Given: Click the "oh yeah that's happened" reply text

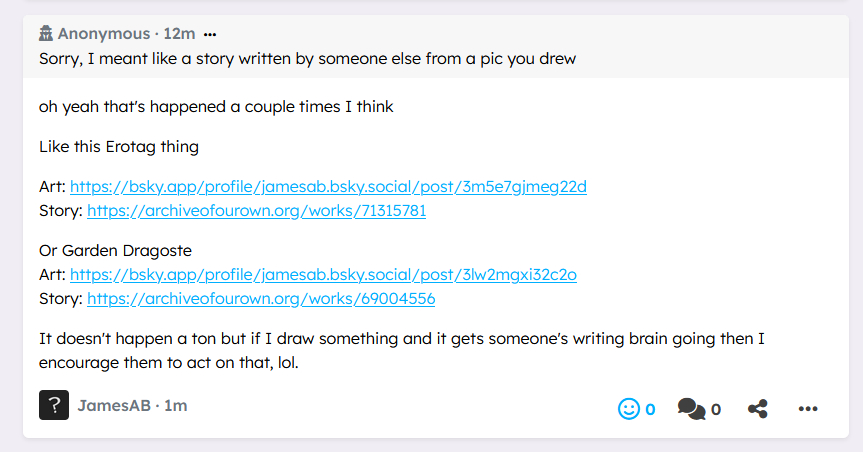Looking at the screenshot, I should point(216,106).
